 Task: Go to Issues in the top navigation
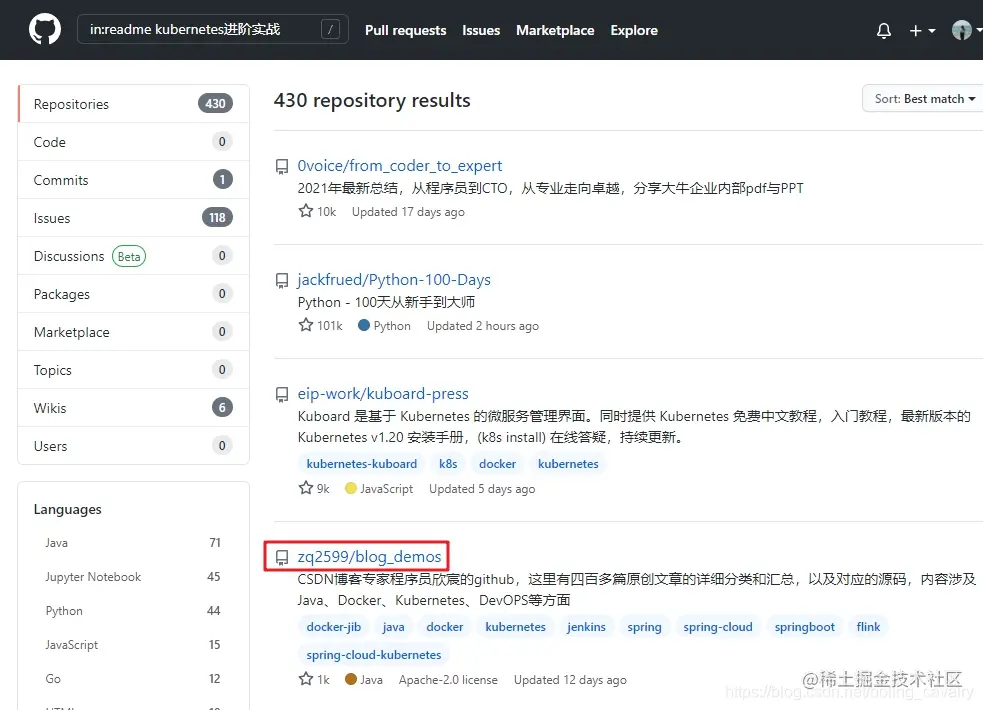click(481, 30)
